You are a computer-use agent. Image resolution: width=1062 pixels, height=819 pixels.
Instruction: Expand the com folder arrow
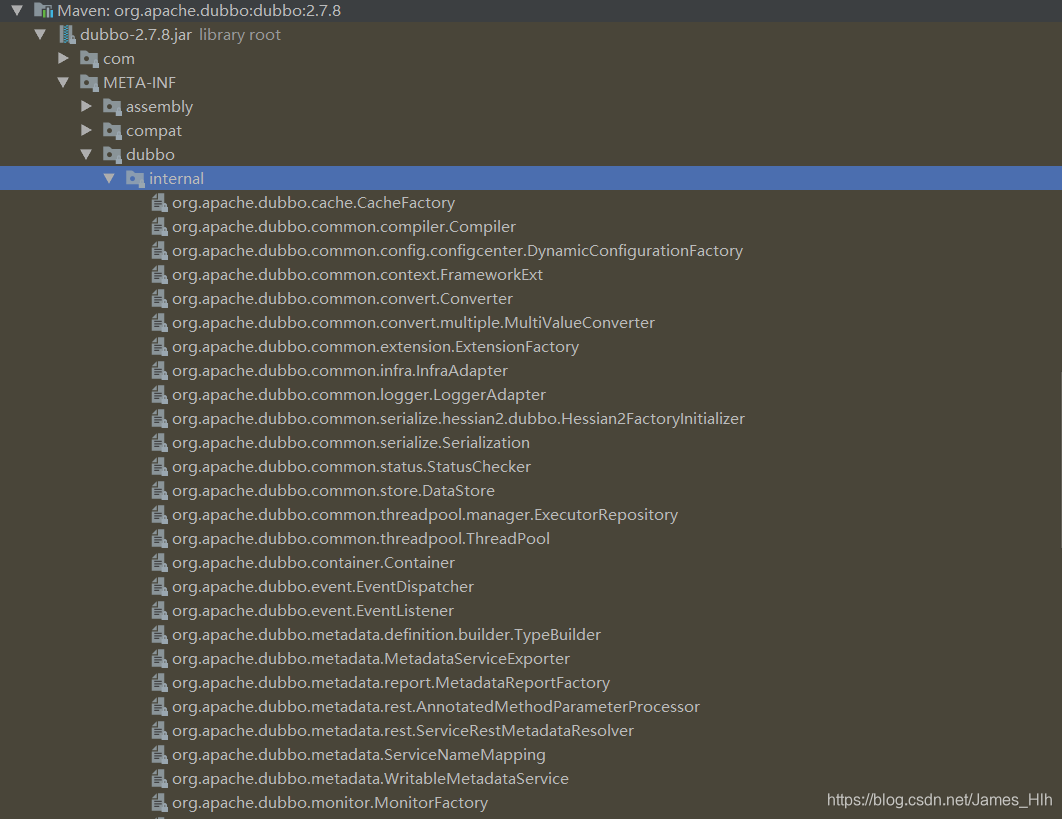(64, 58)
